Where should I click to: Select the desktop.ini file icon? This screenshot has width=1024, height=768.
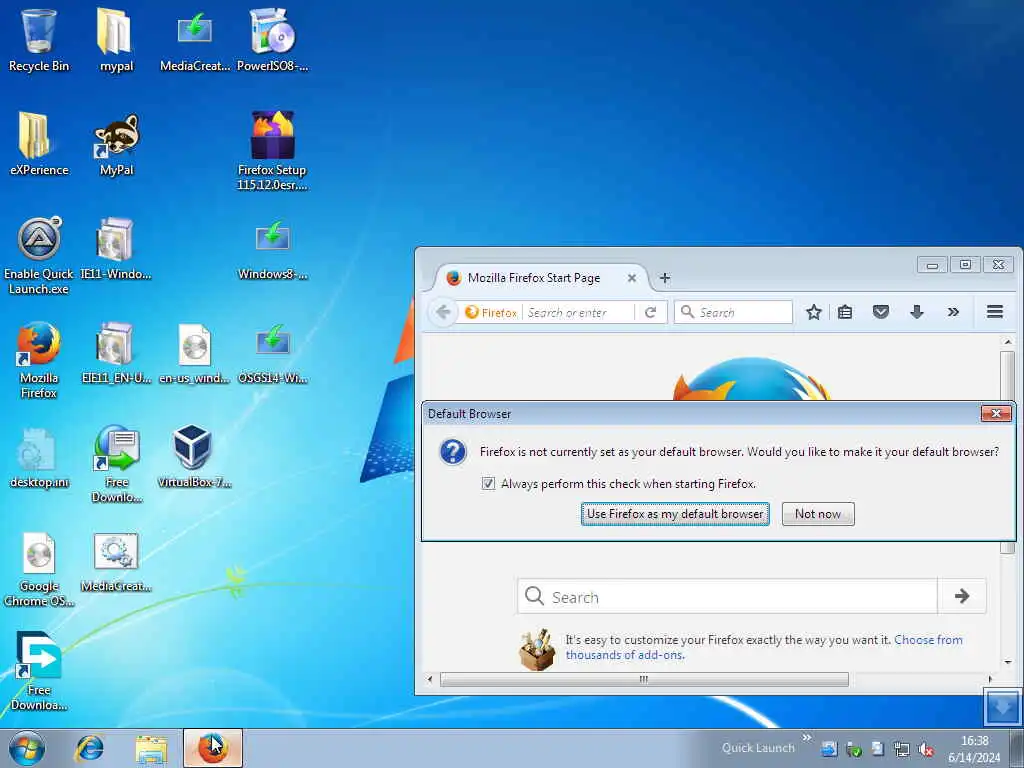pos(39,457)
